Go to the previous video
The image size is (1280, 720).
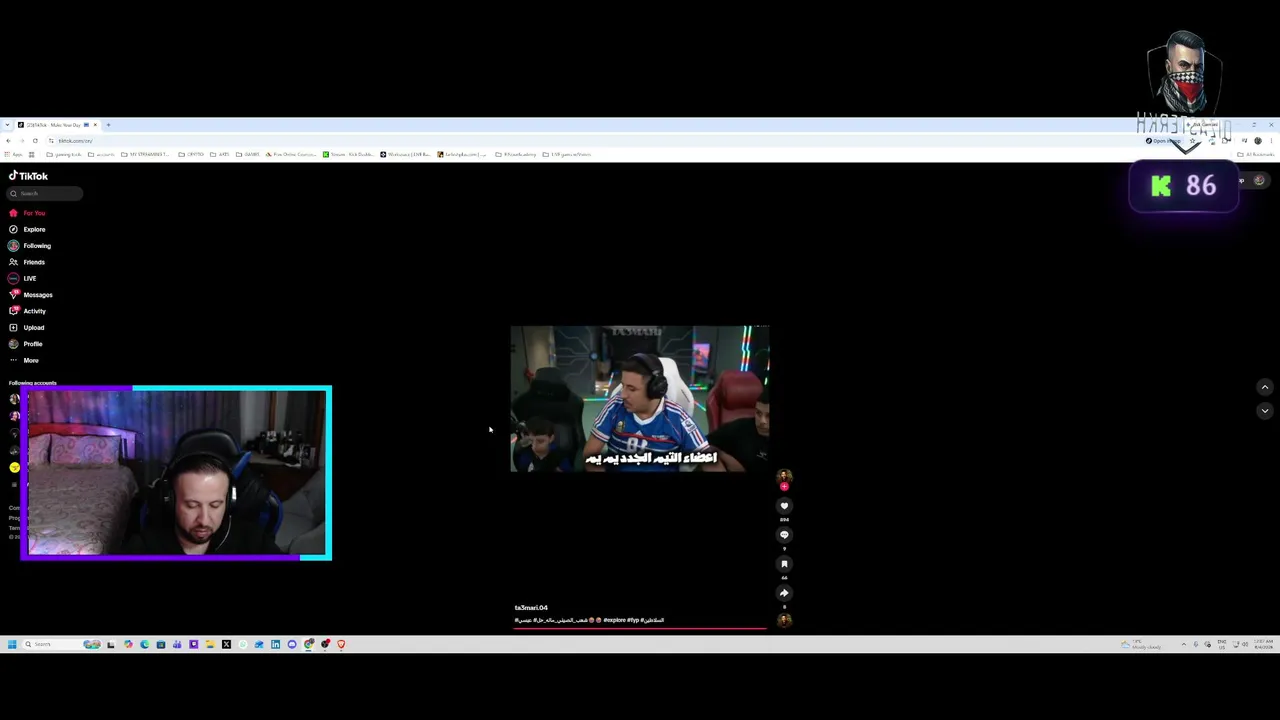[1265, 387]
